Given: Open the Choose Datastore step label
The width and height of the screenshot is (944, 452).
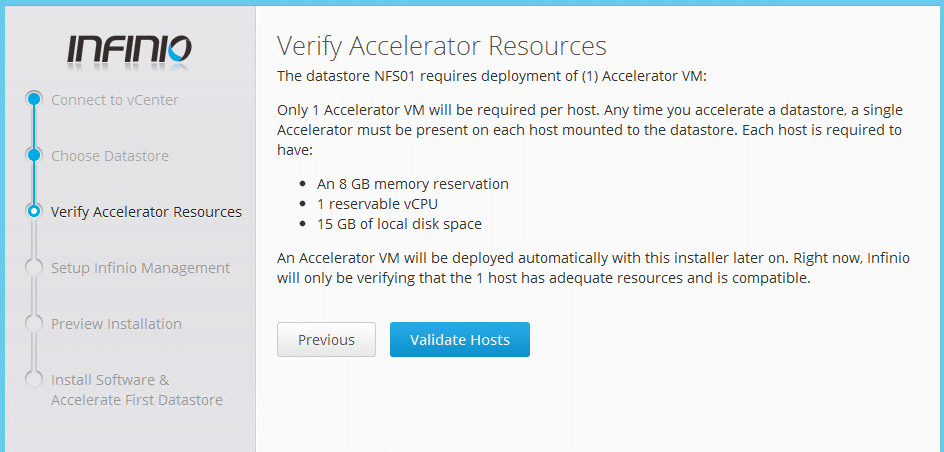Looking at the screenshot, I should tap(110, 156).
